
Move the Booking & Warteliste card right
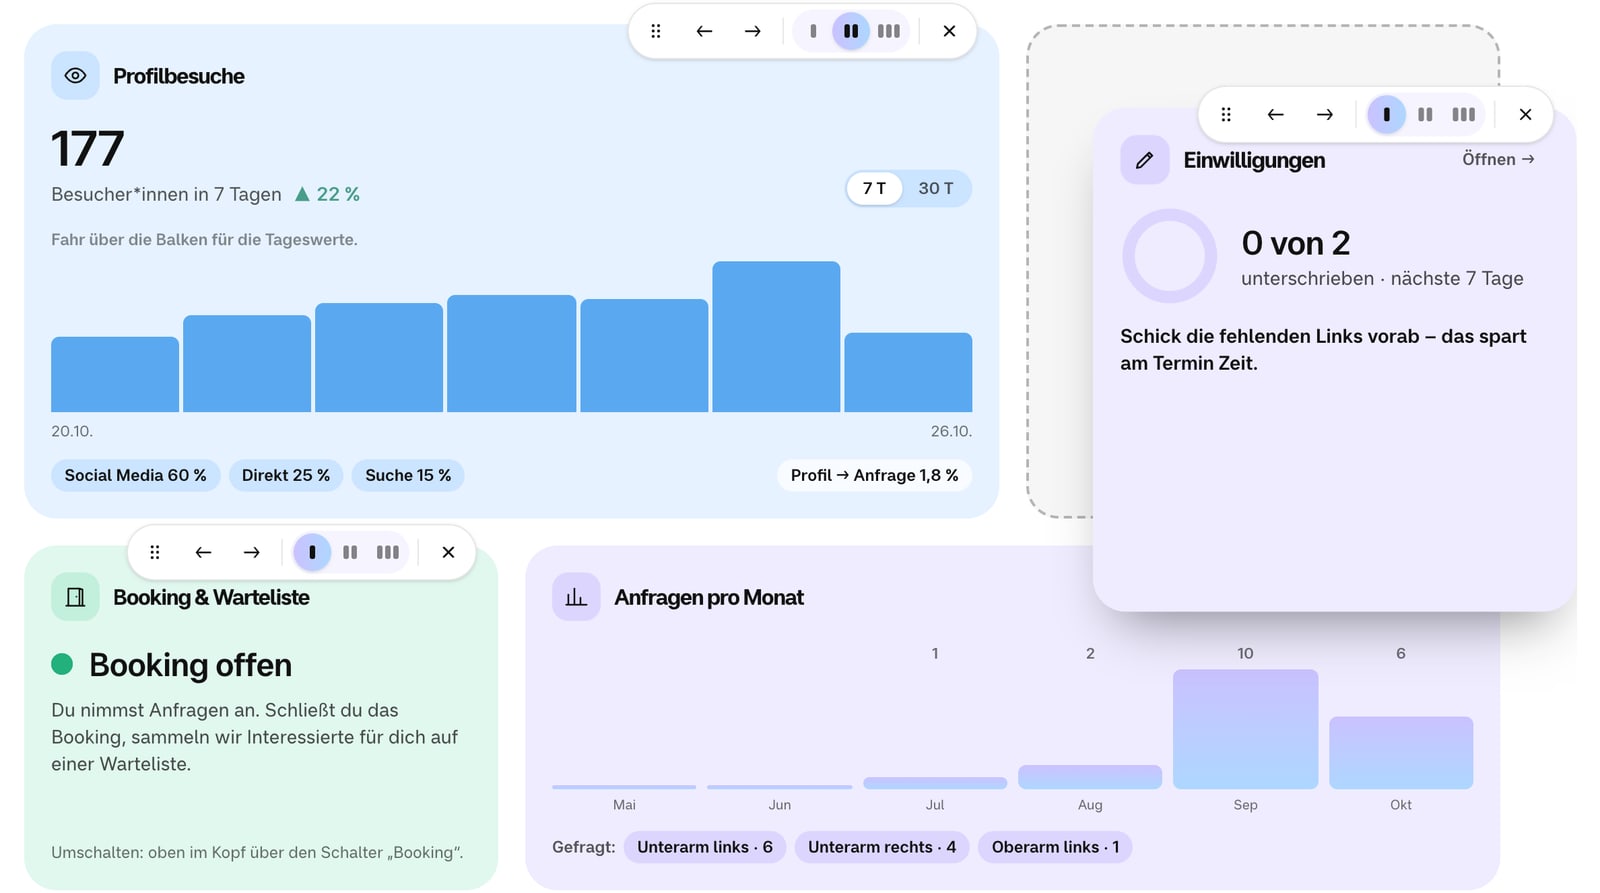click(251, 552)
